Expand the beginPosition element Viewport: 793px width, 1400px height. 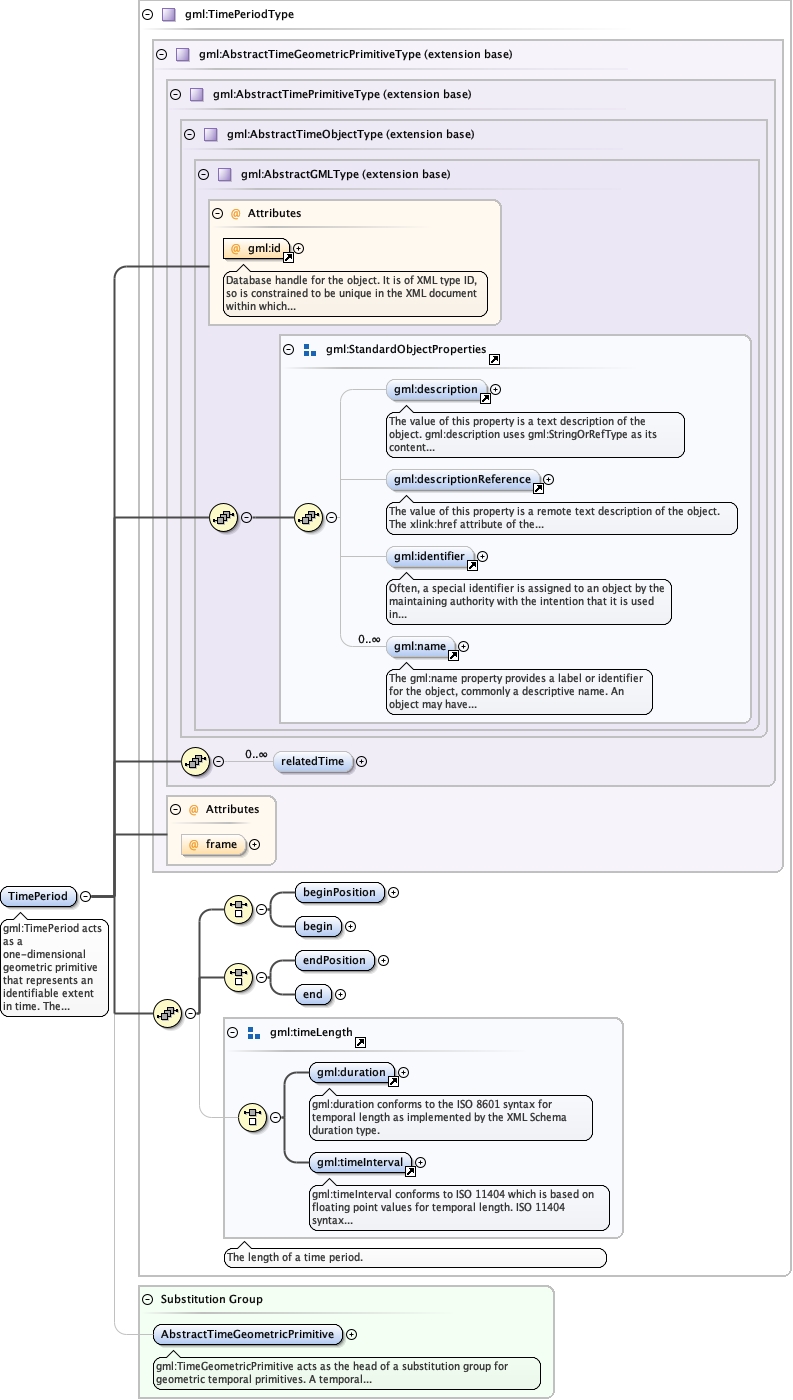tap(393, 892)
